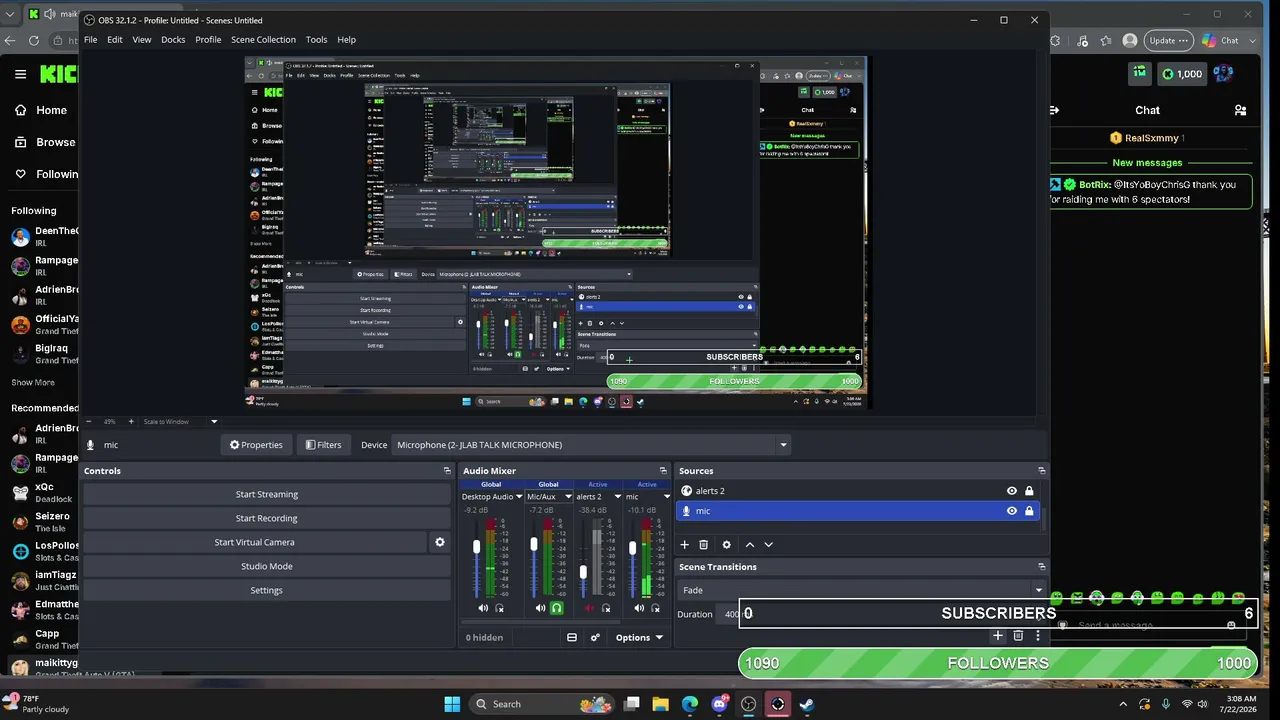Float the Sources dock
This screenshot has height=720, width=1280.
pyautogui.click(x=1041, y=471)
